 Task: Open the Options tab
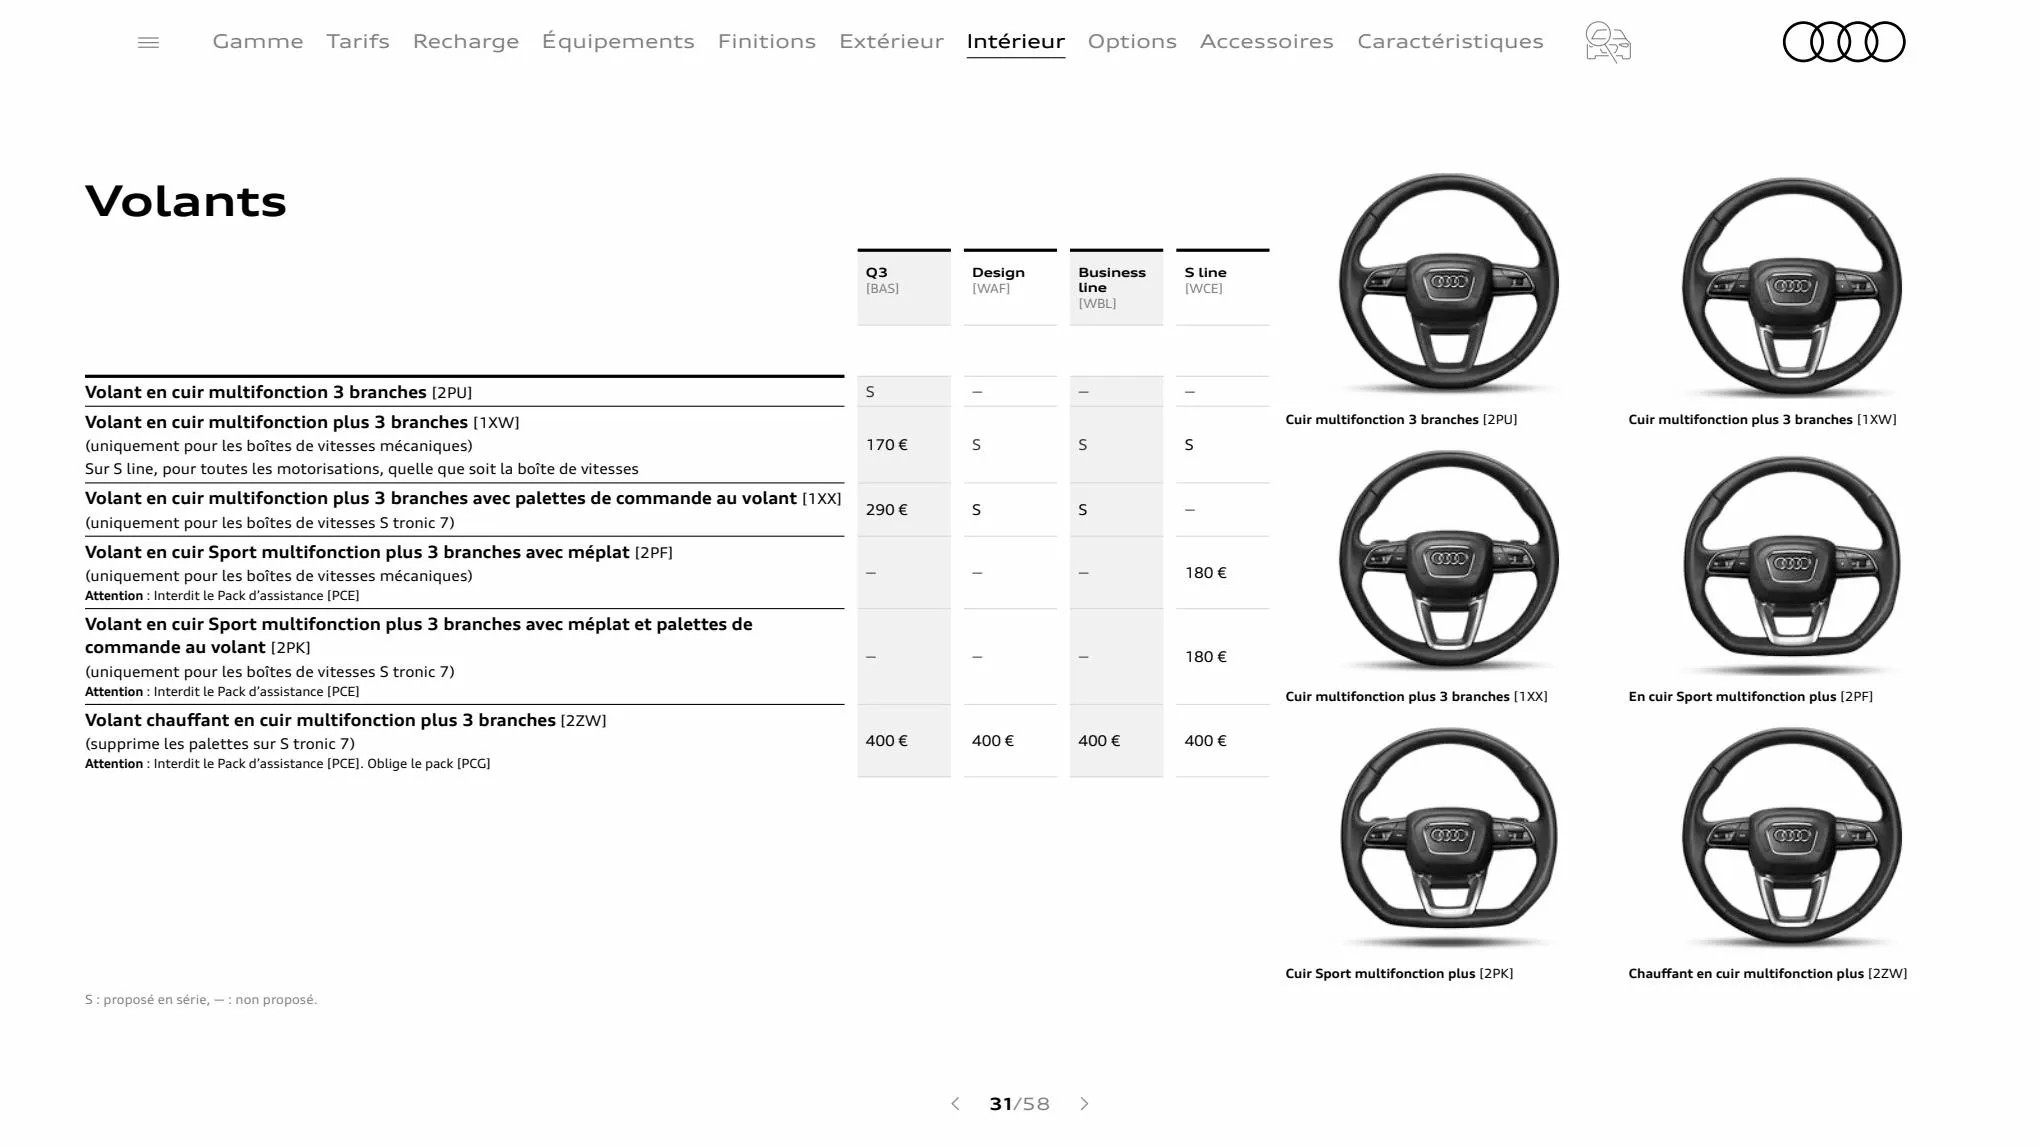[1132, 41]
